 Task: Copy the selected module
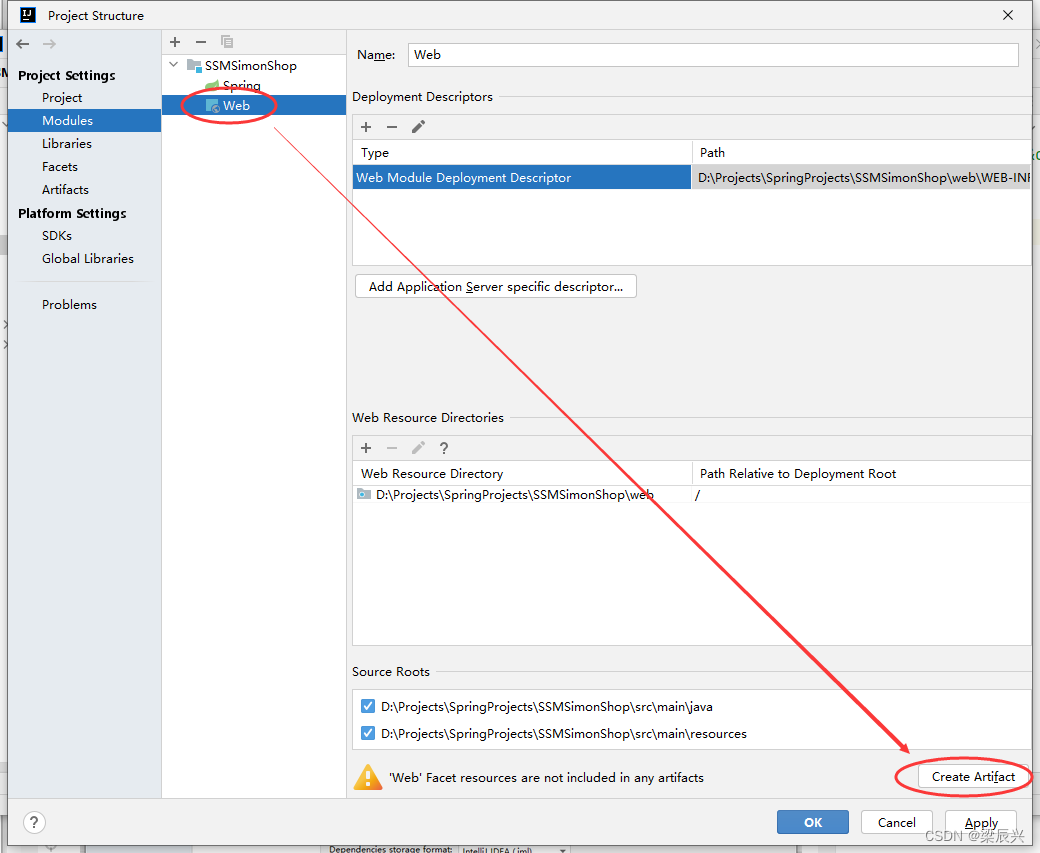click(227, 42)
